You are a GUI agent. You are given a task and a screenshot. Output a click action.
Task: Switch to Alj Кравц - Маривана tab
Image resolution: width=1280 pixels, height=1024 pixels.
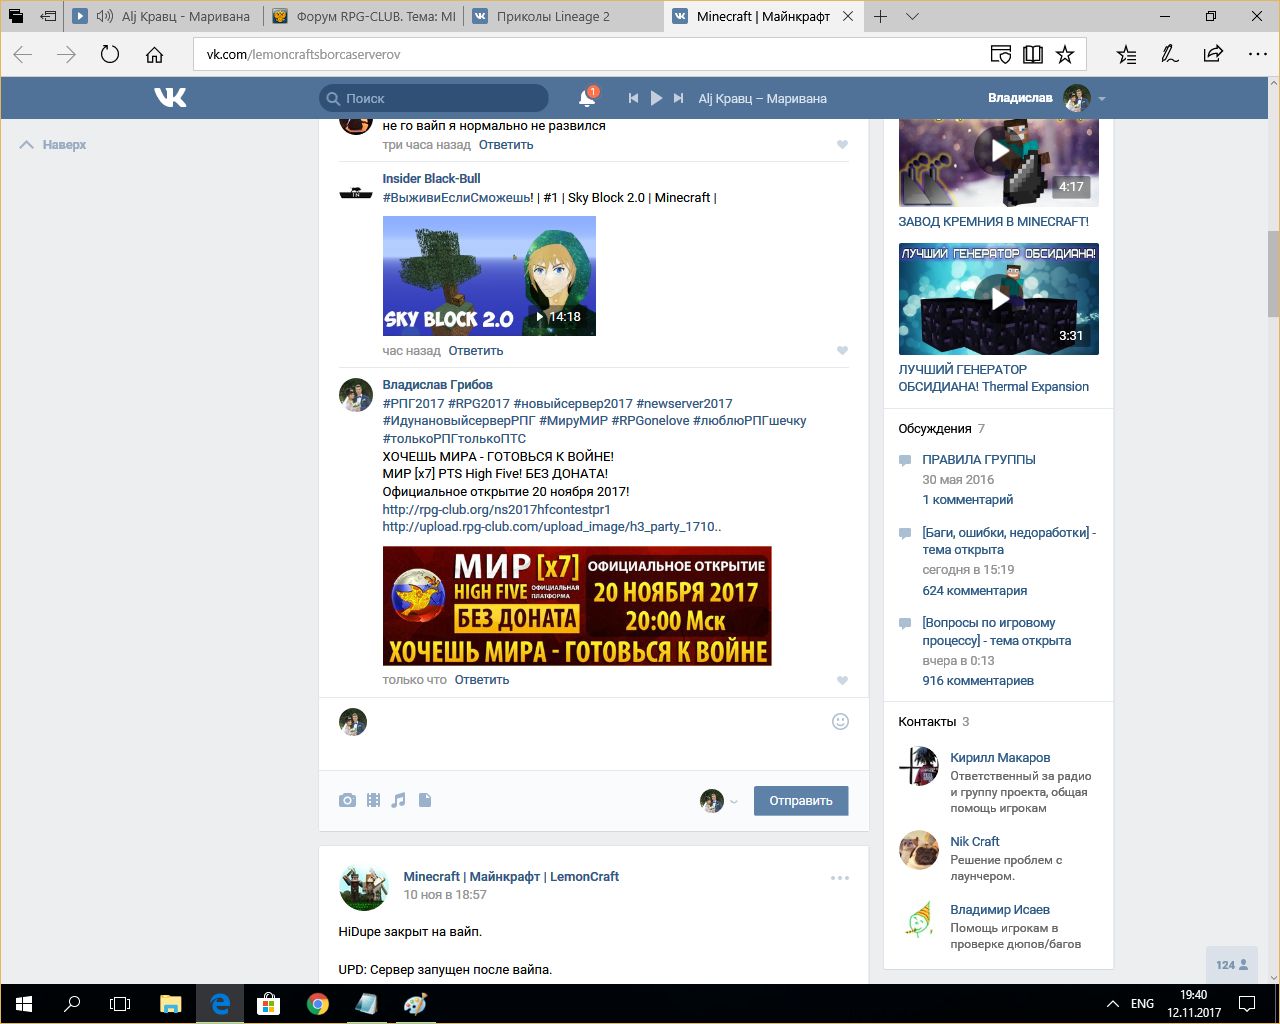164,16
